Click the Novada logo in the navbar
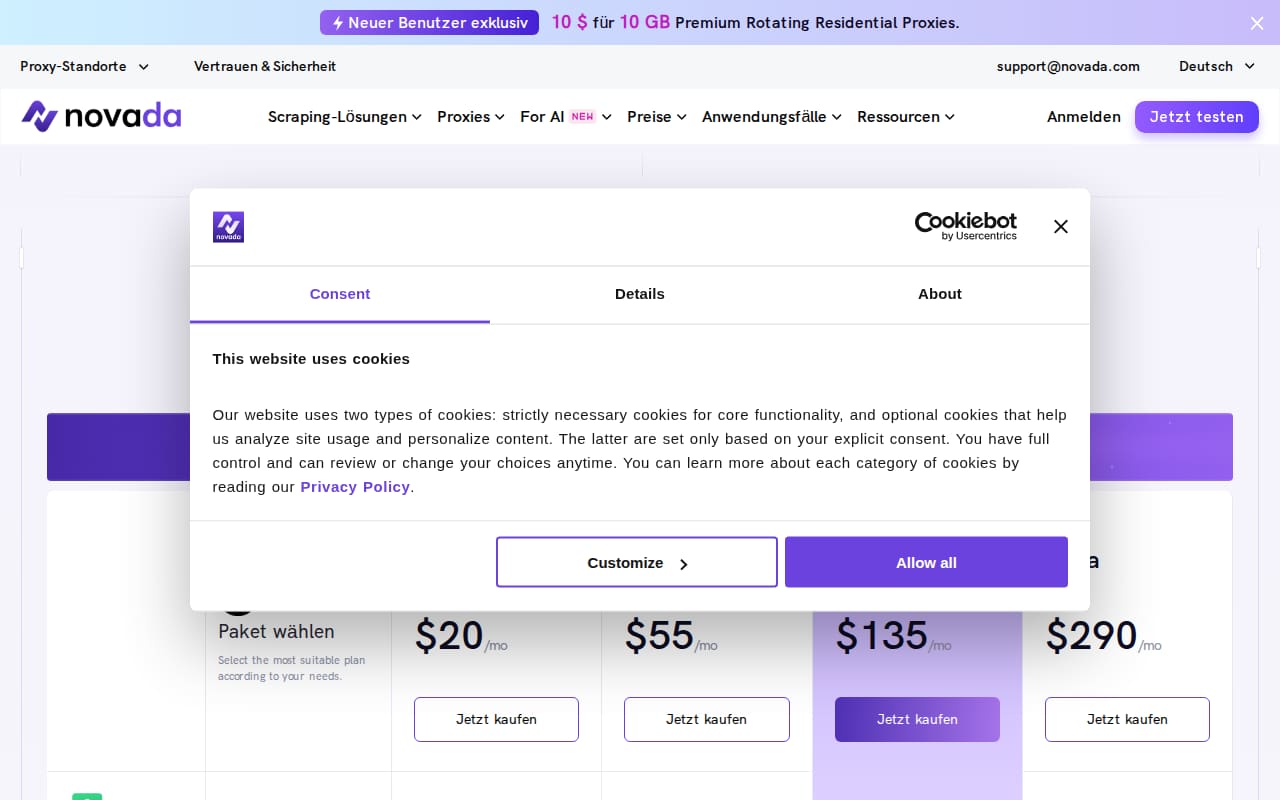Viewport: 1280px width, 800px height. point(101,116)
